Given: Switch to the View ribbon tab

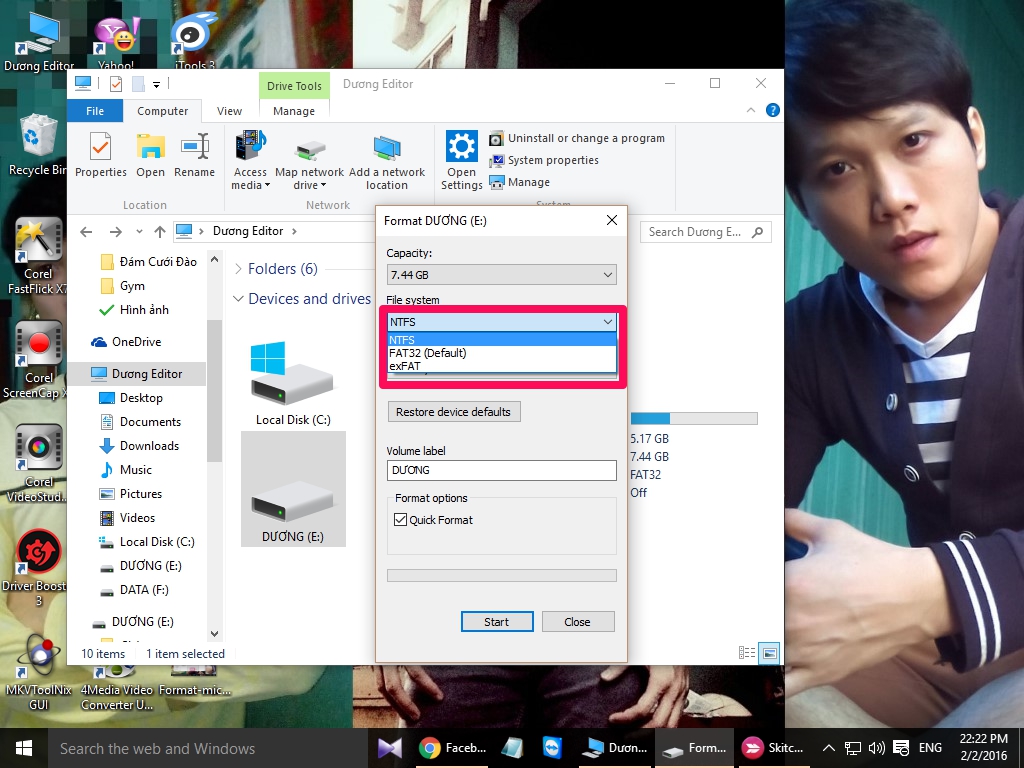Looking at the screenshot, I should (229, 110).
